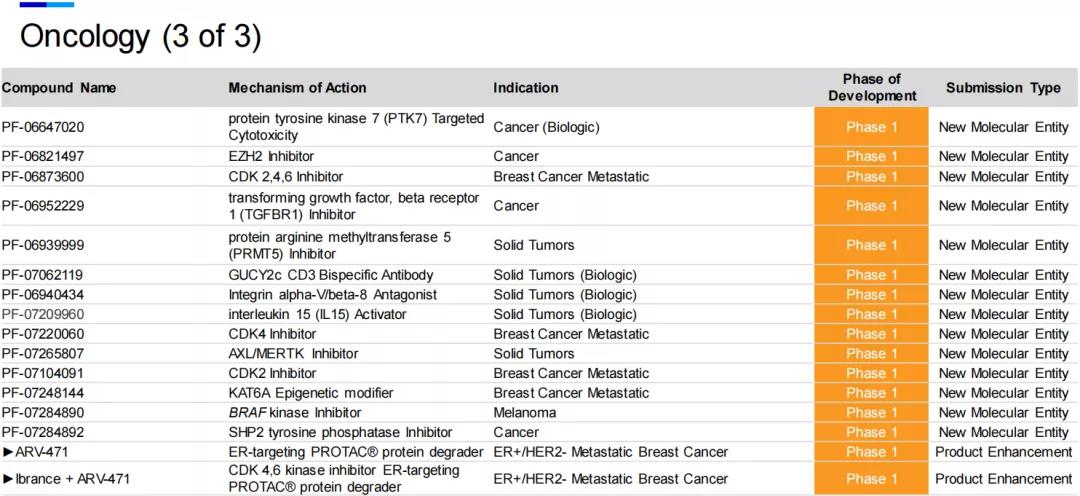The width and height of the screenshot is (1080, 496).
Task: Select SHP2 tyrosine phosphatase Inhibitor cell
Action: [x=340, y=433]
